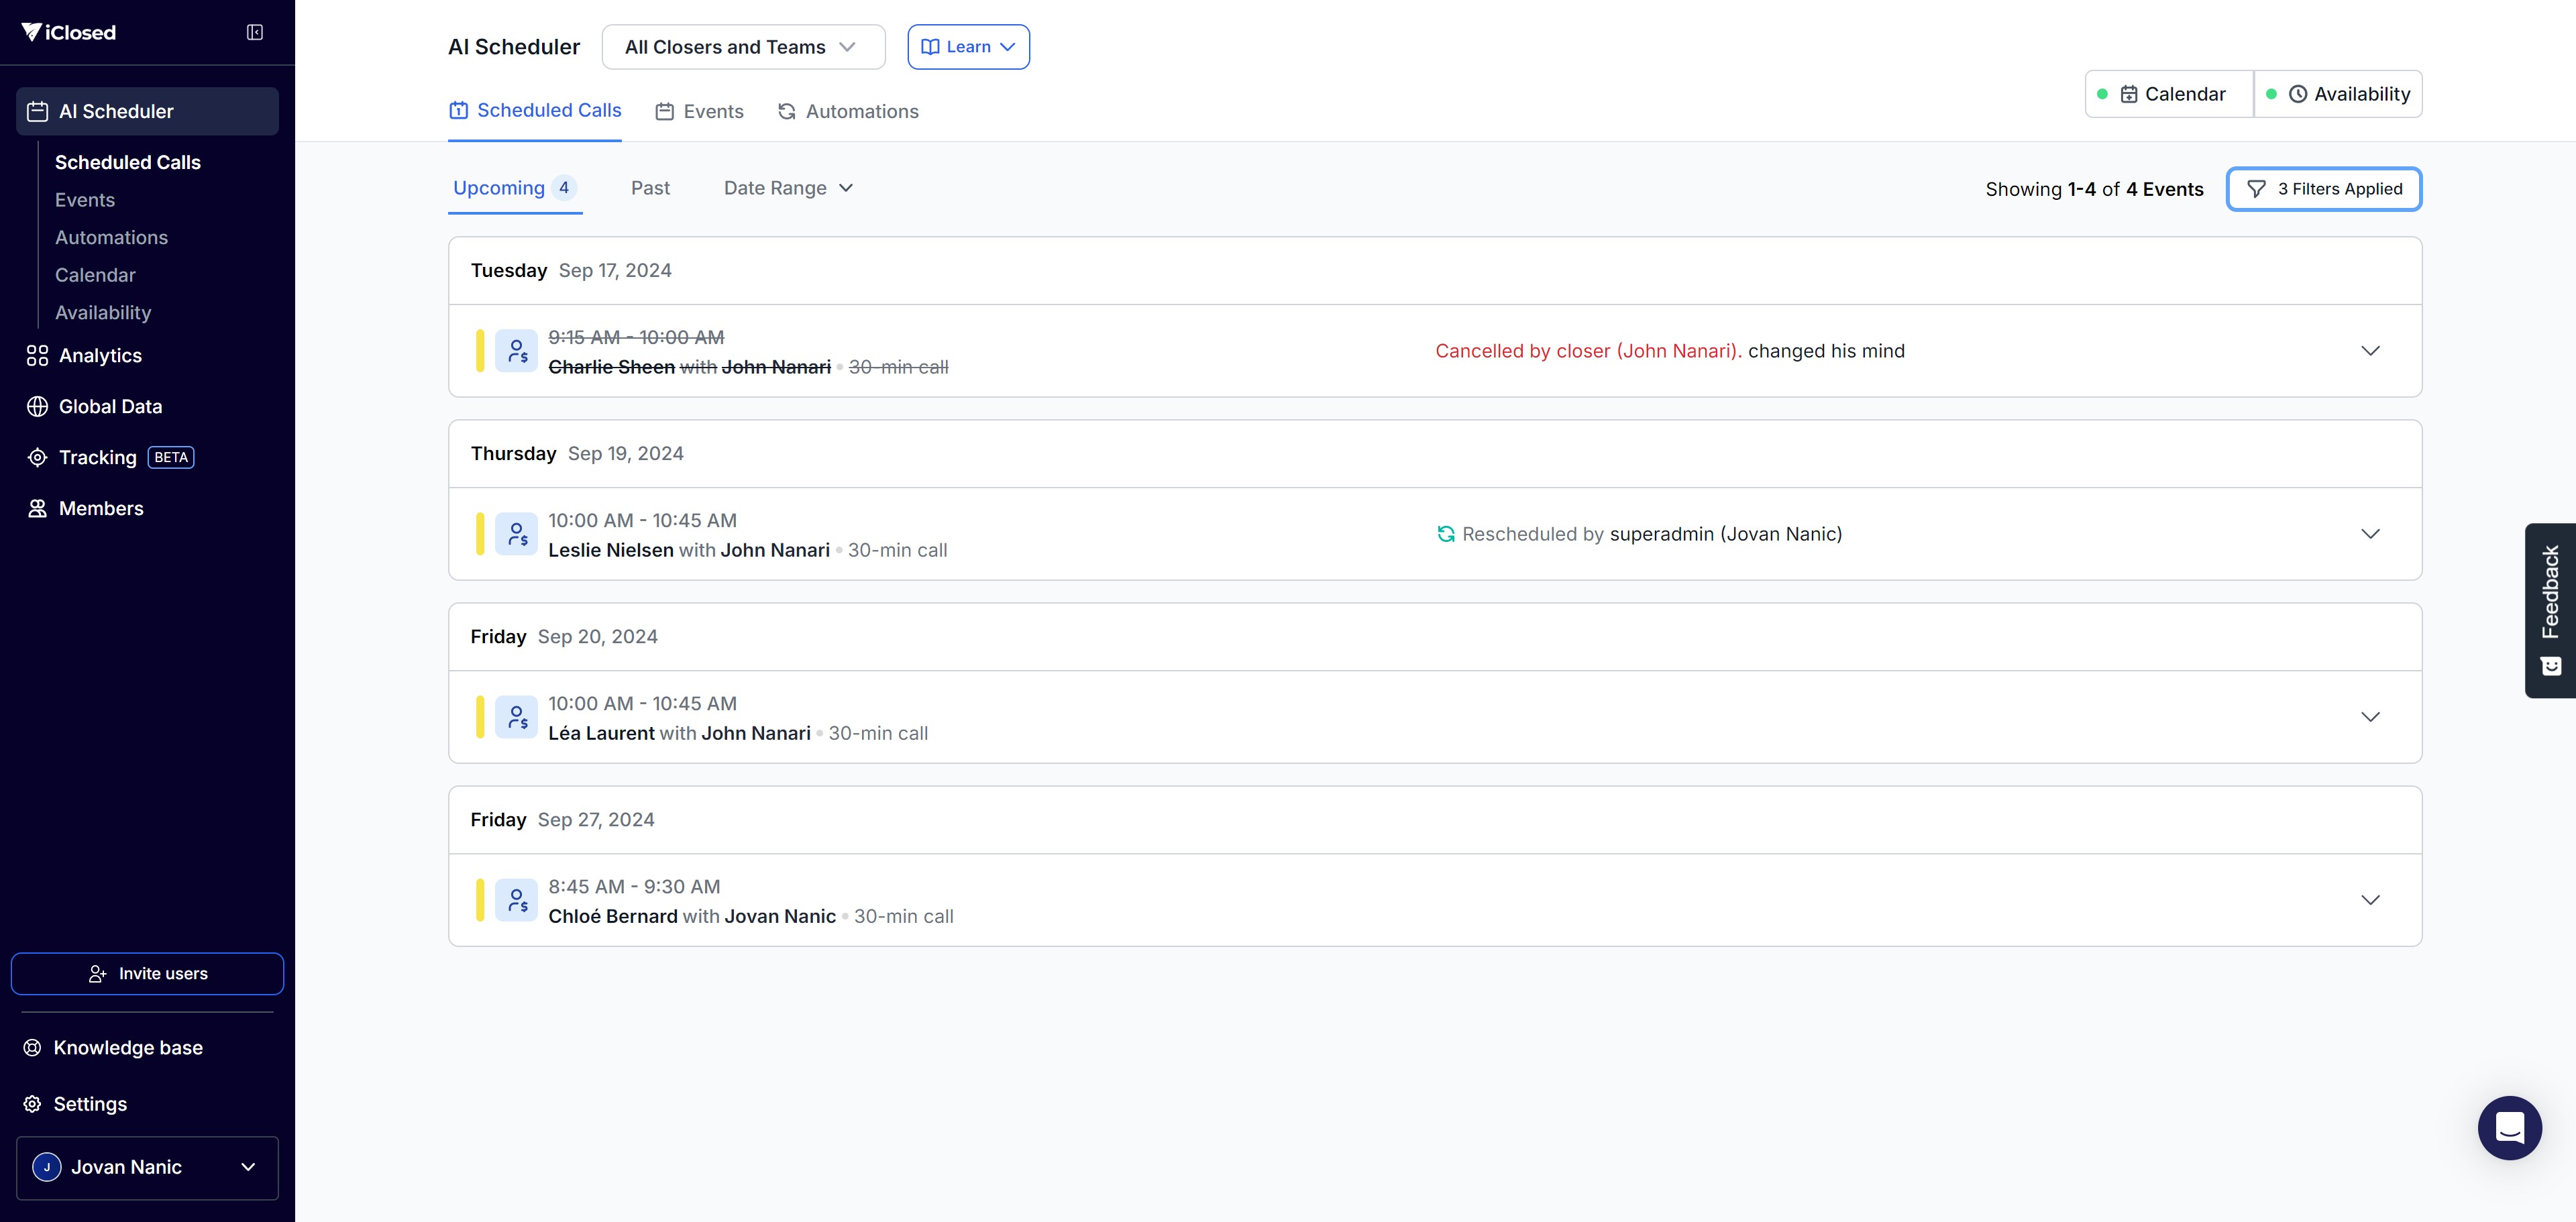Click the Global Data globe icon
Viewport: 2576px width, 1222px height.
[37, 407]
